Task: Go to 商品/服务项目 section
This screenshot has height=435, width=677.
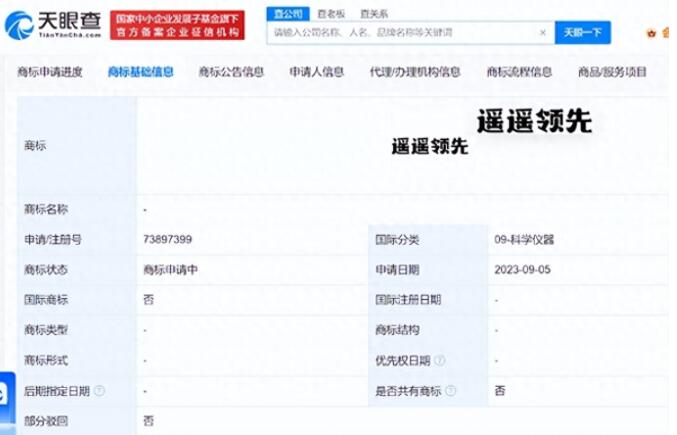Action: (x=612, y=72)
